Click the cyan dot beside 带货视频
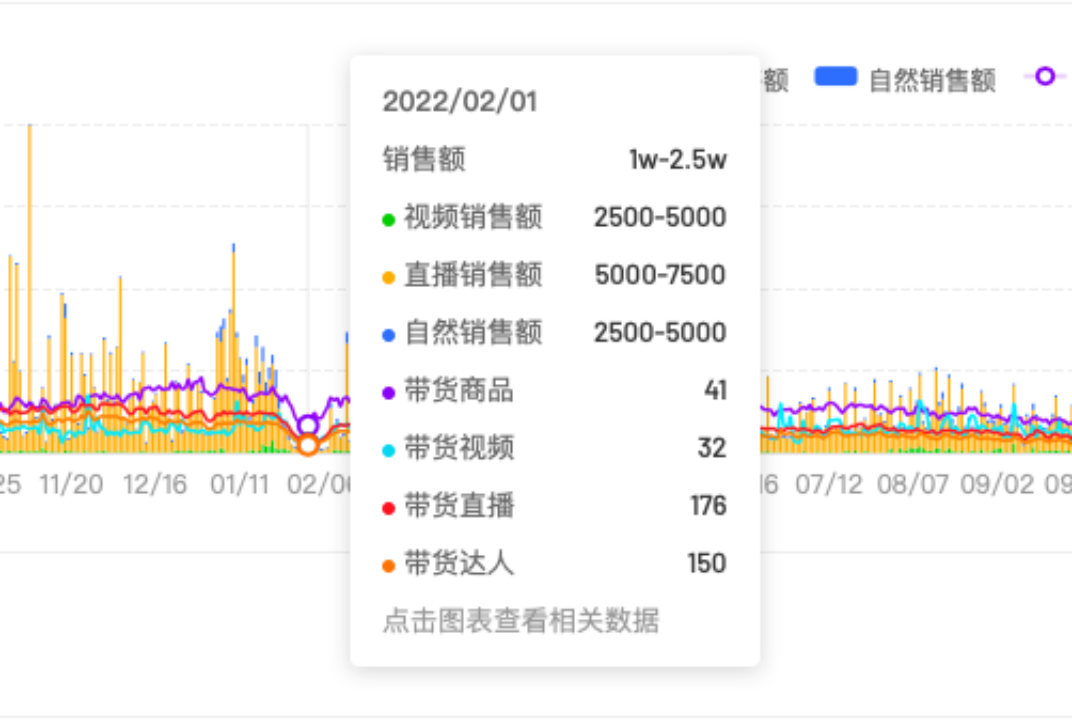Screen dimensions: 1072x720 point(389,450)
